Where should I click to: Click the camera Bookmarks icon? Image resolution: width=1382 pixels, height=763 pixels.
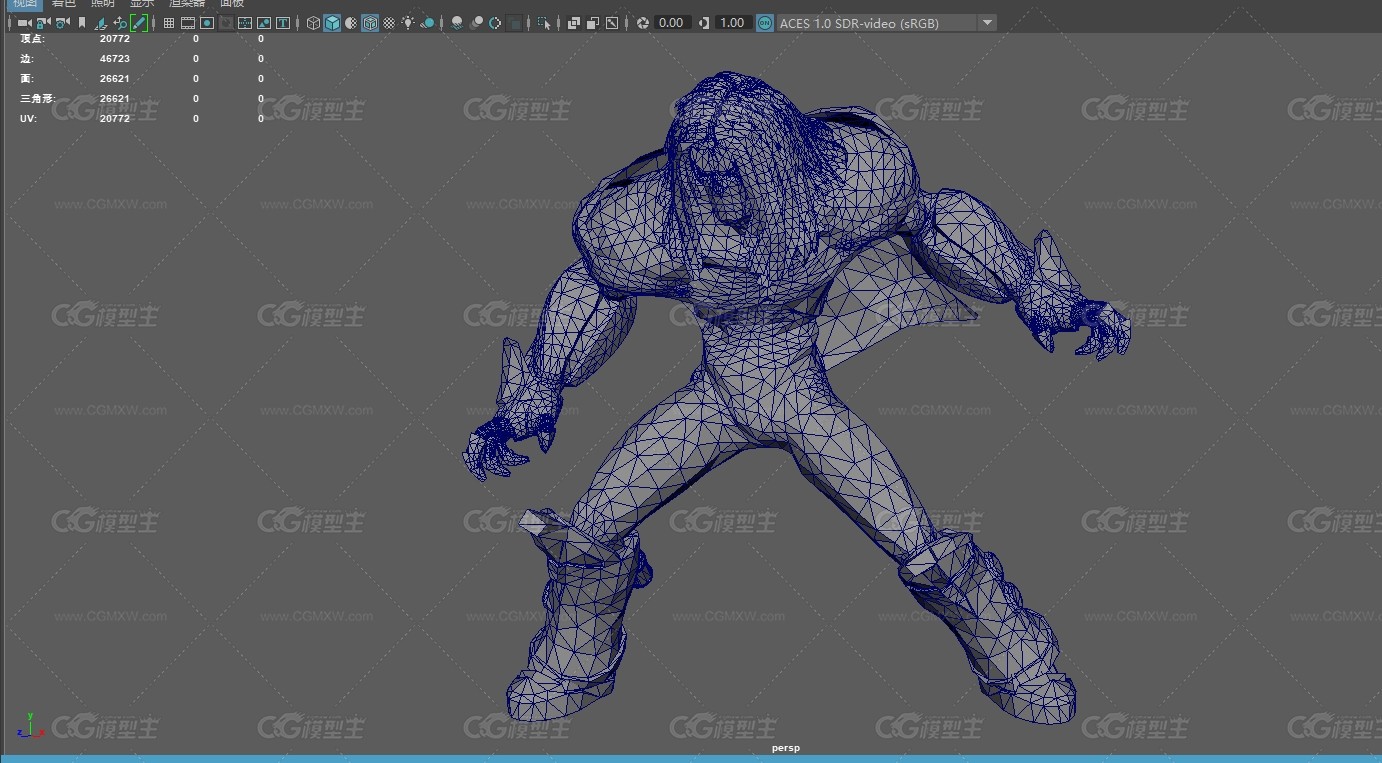(81, 23)
